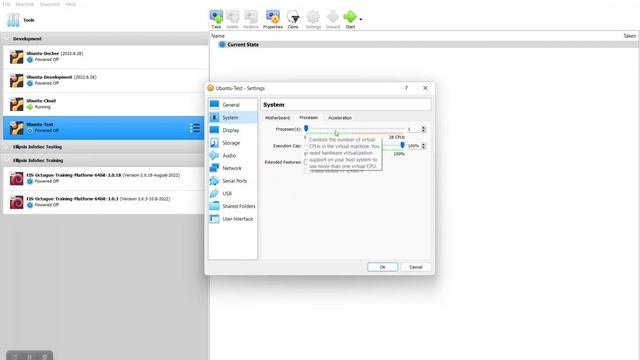Select the System settings category
Viewport: 640px width, 360px height.
pos(233,118)
